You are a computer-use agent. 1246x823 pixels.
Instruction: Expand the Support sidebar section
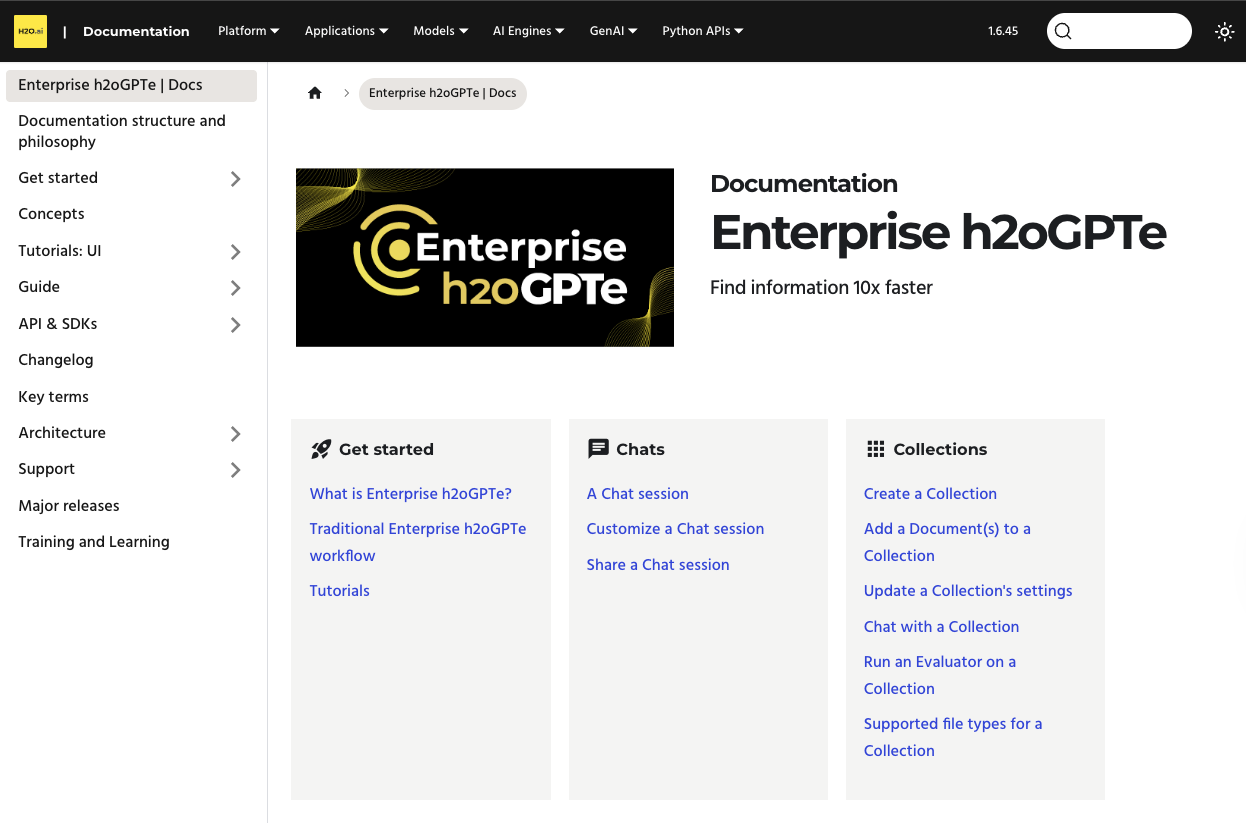tap(236, 469)
